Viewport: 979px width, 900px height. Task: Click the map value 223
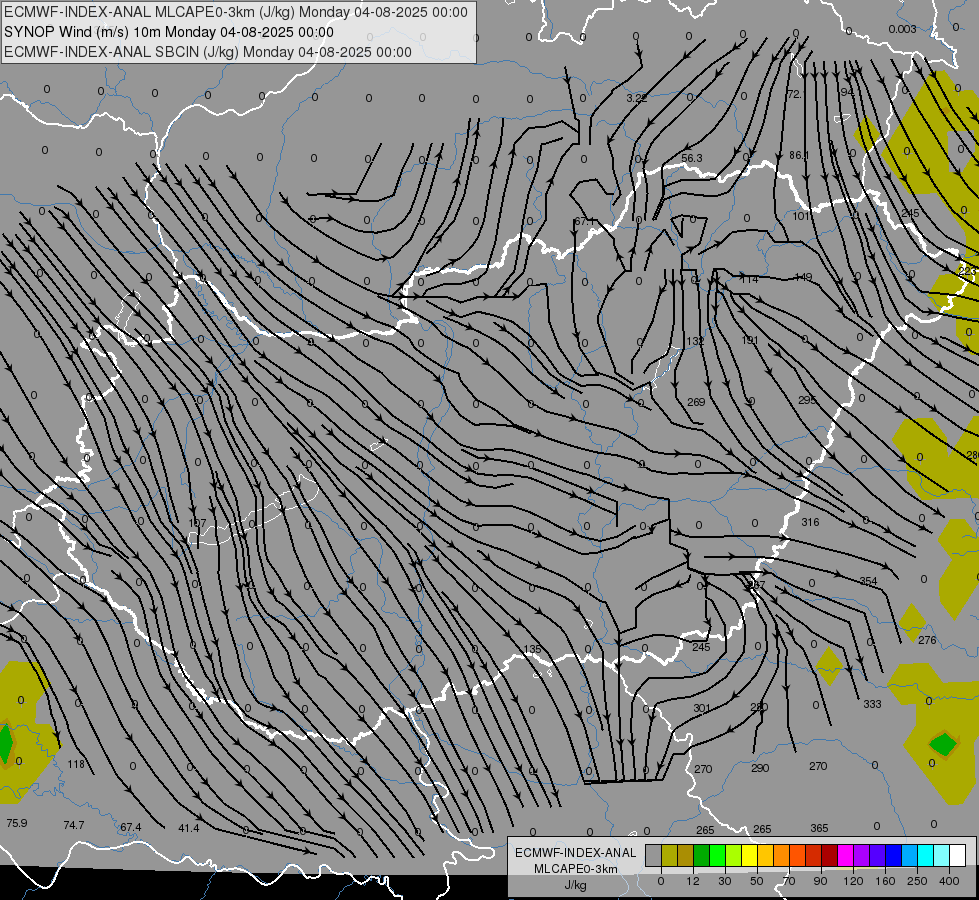point(967,271)
